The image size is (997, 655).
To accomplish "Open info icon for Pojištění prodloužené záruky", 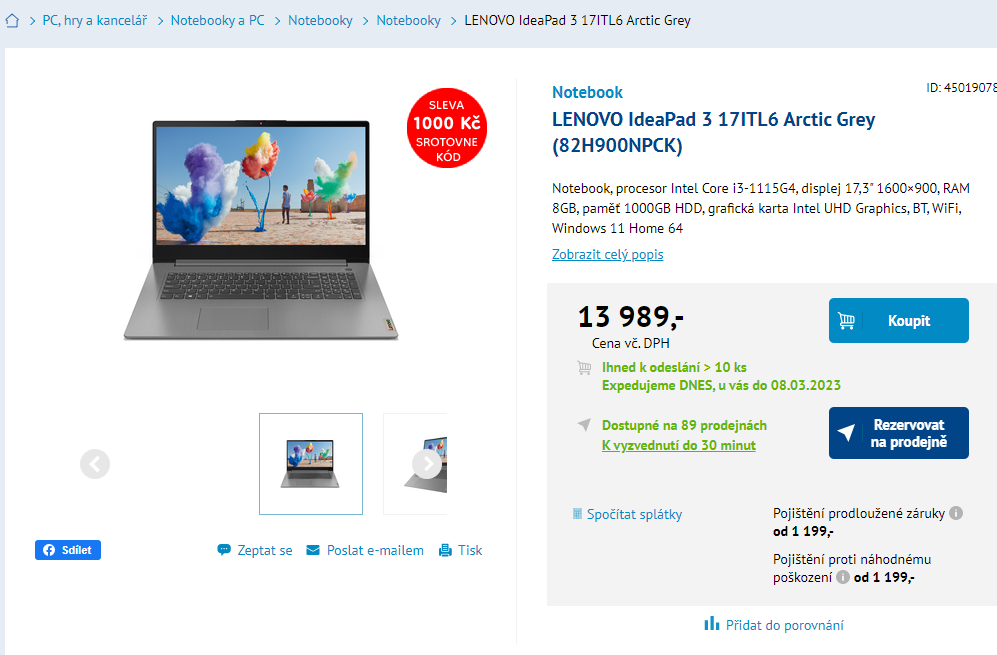I will click(x=956, y=513).
